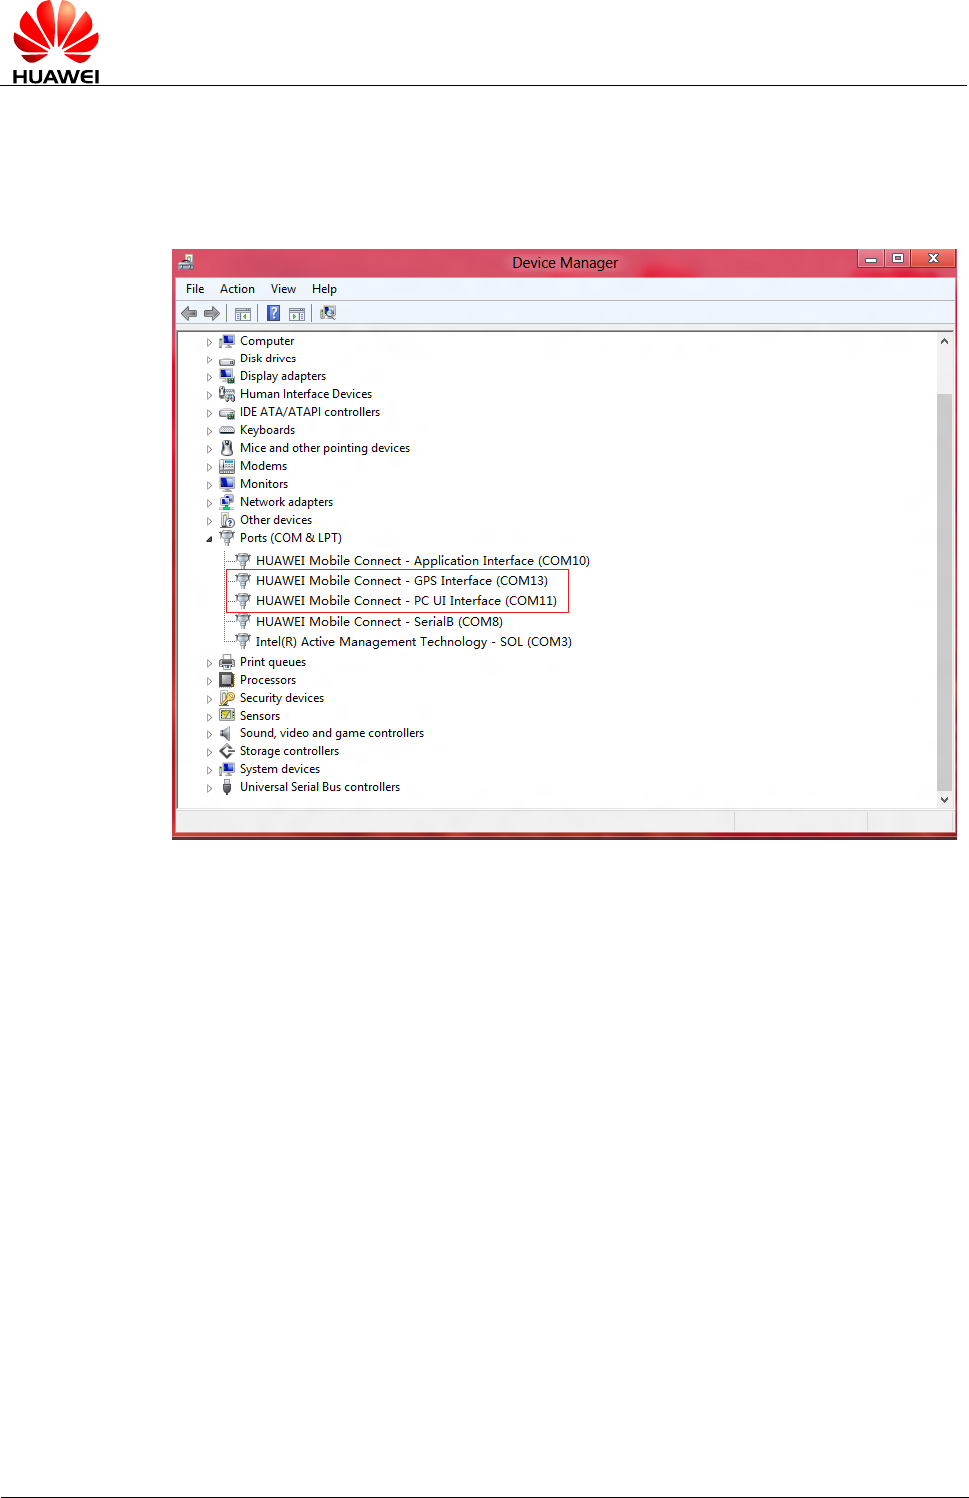This screenshot has width=969, height=1498.
Task: Select Intel(R) Active Management Technology SOL (COM3)
Action: 414,642
